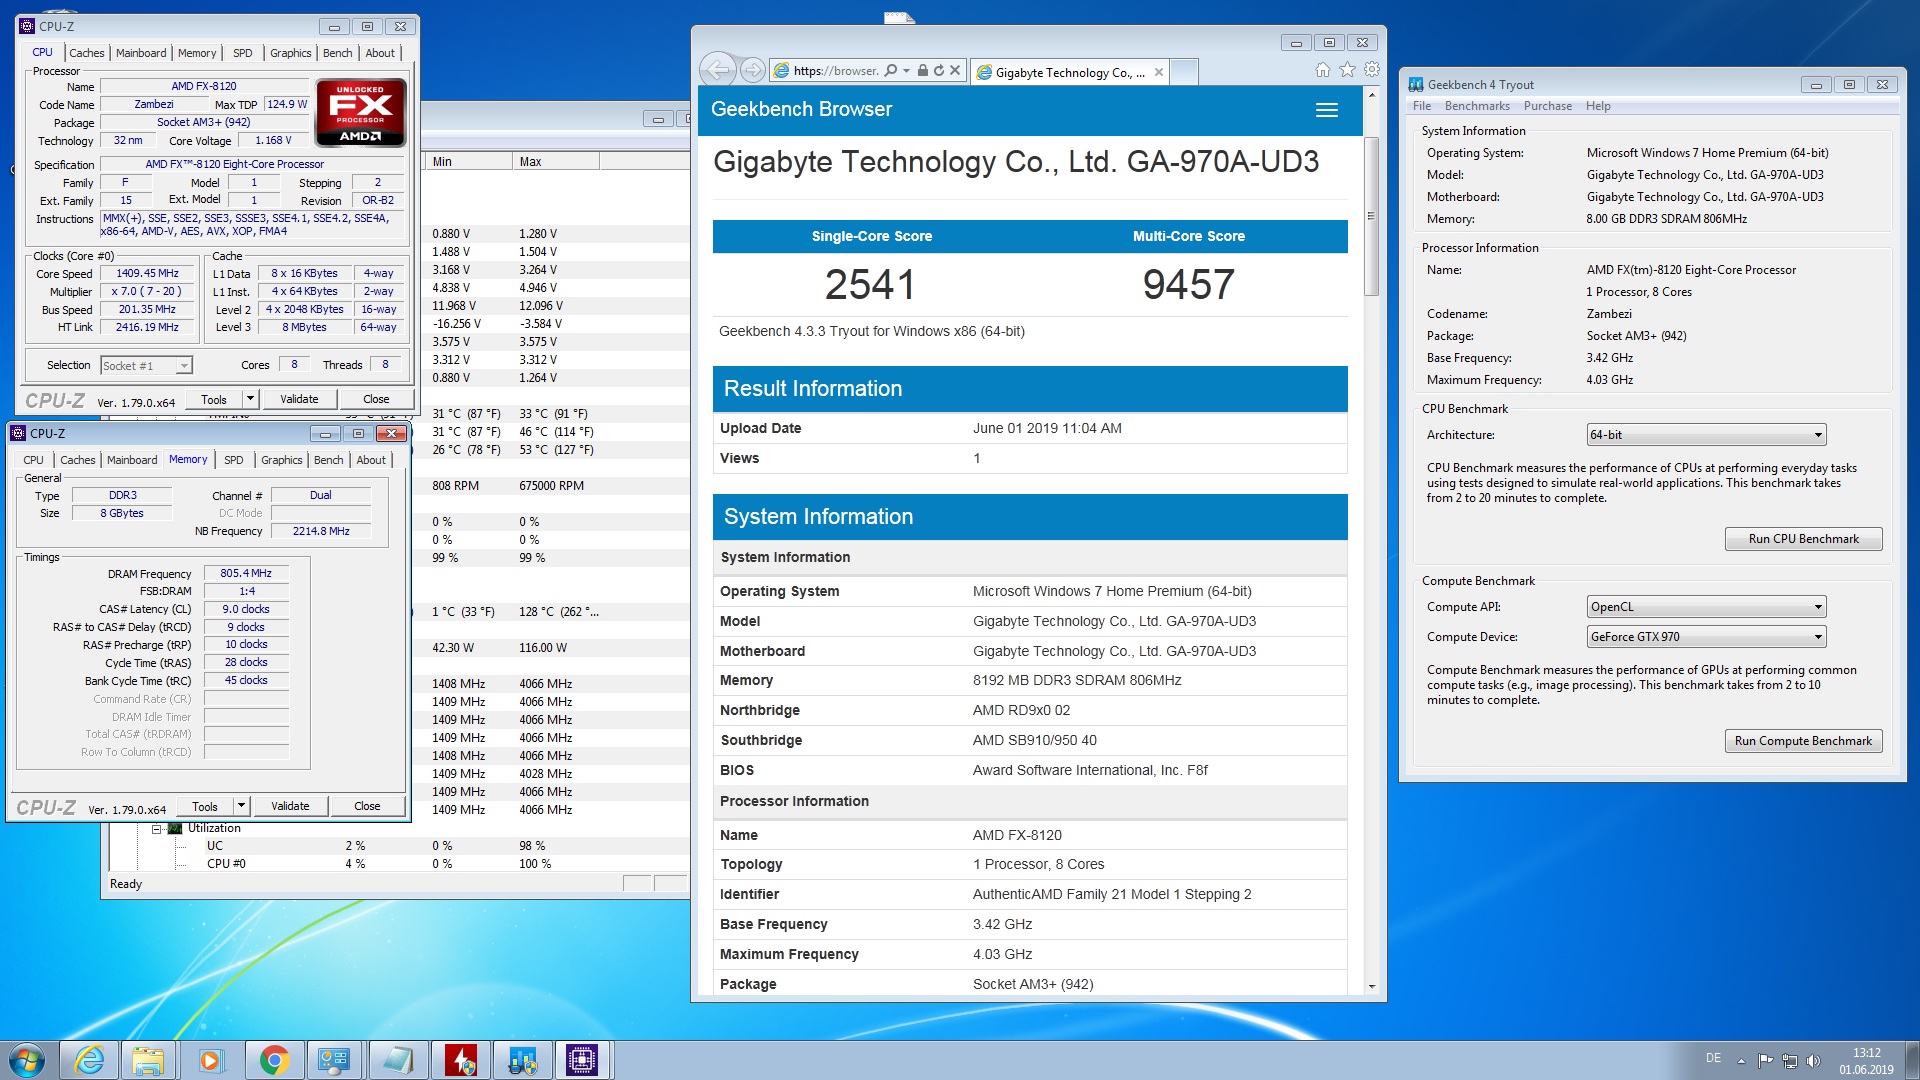Open the browser Home page icon
The image size is (1920, 1080).
point(1323,69)
